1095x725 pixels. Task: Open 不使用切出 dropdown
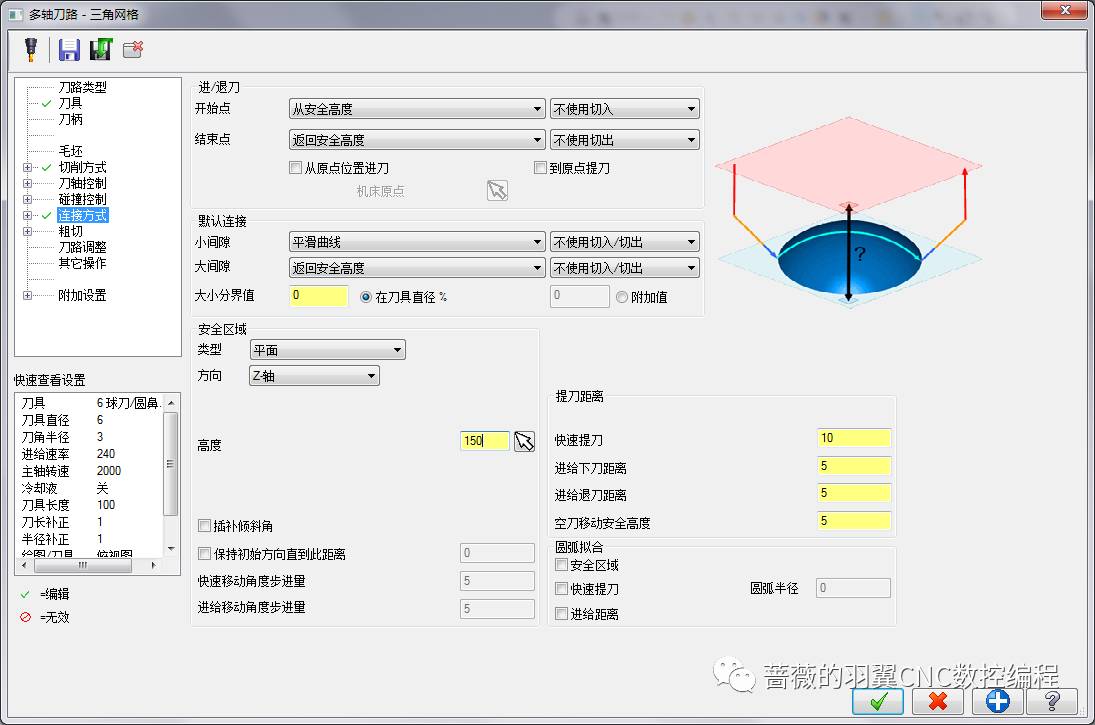(624, 140)
